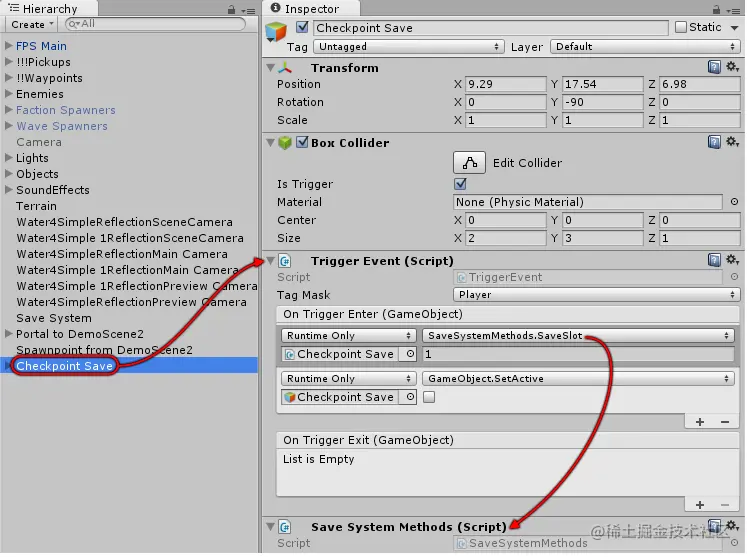The width and height of the screenshot is (747, 557).
Task: Select Terrain object in the hierarchy
Action: click(x=37, y=206)
